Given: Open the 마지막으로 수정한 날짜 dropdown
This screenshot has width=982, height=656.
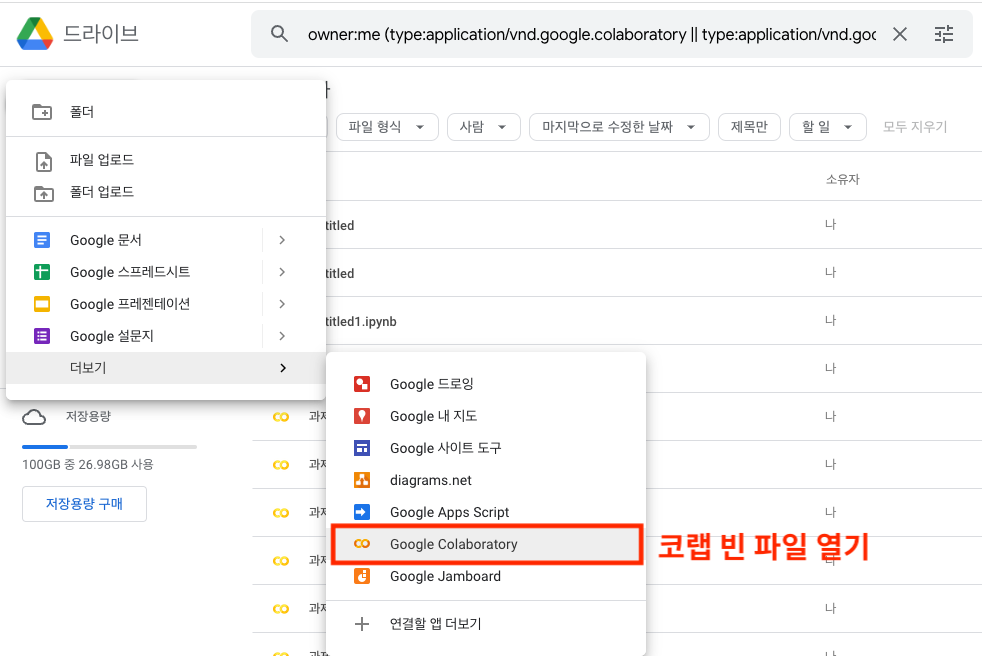Looking at the screenshot, I should [x=619, y=127].
